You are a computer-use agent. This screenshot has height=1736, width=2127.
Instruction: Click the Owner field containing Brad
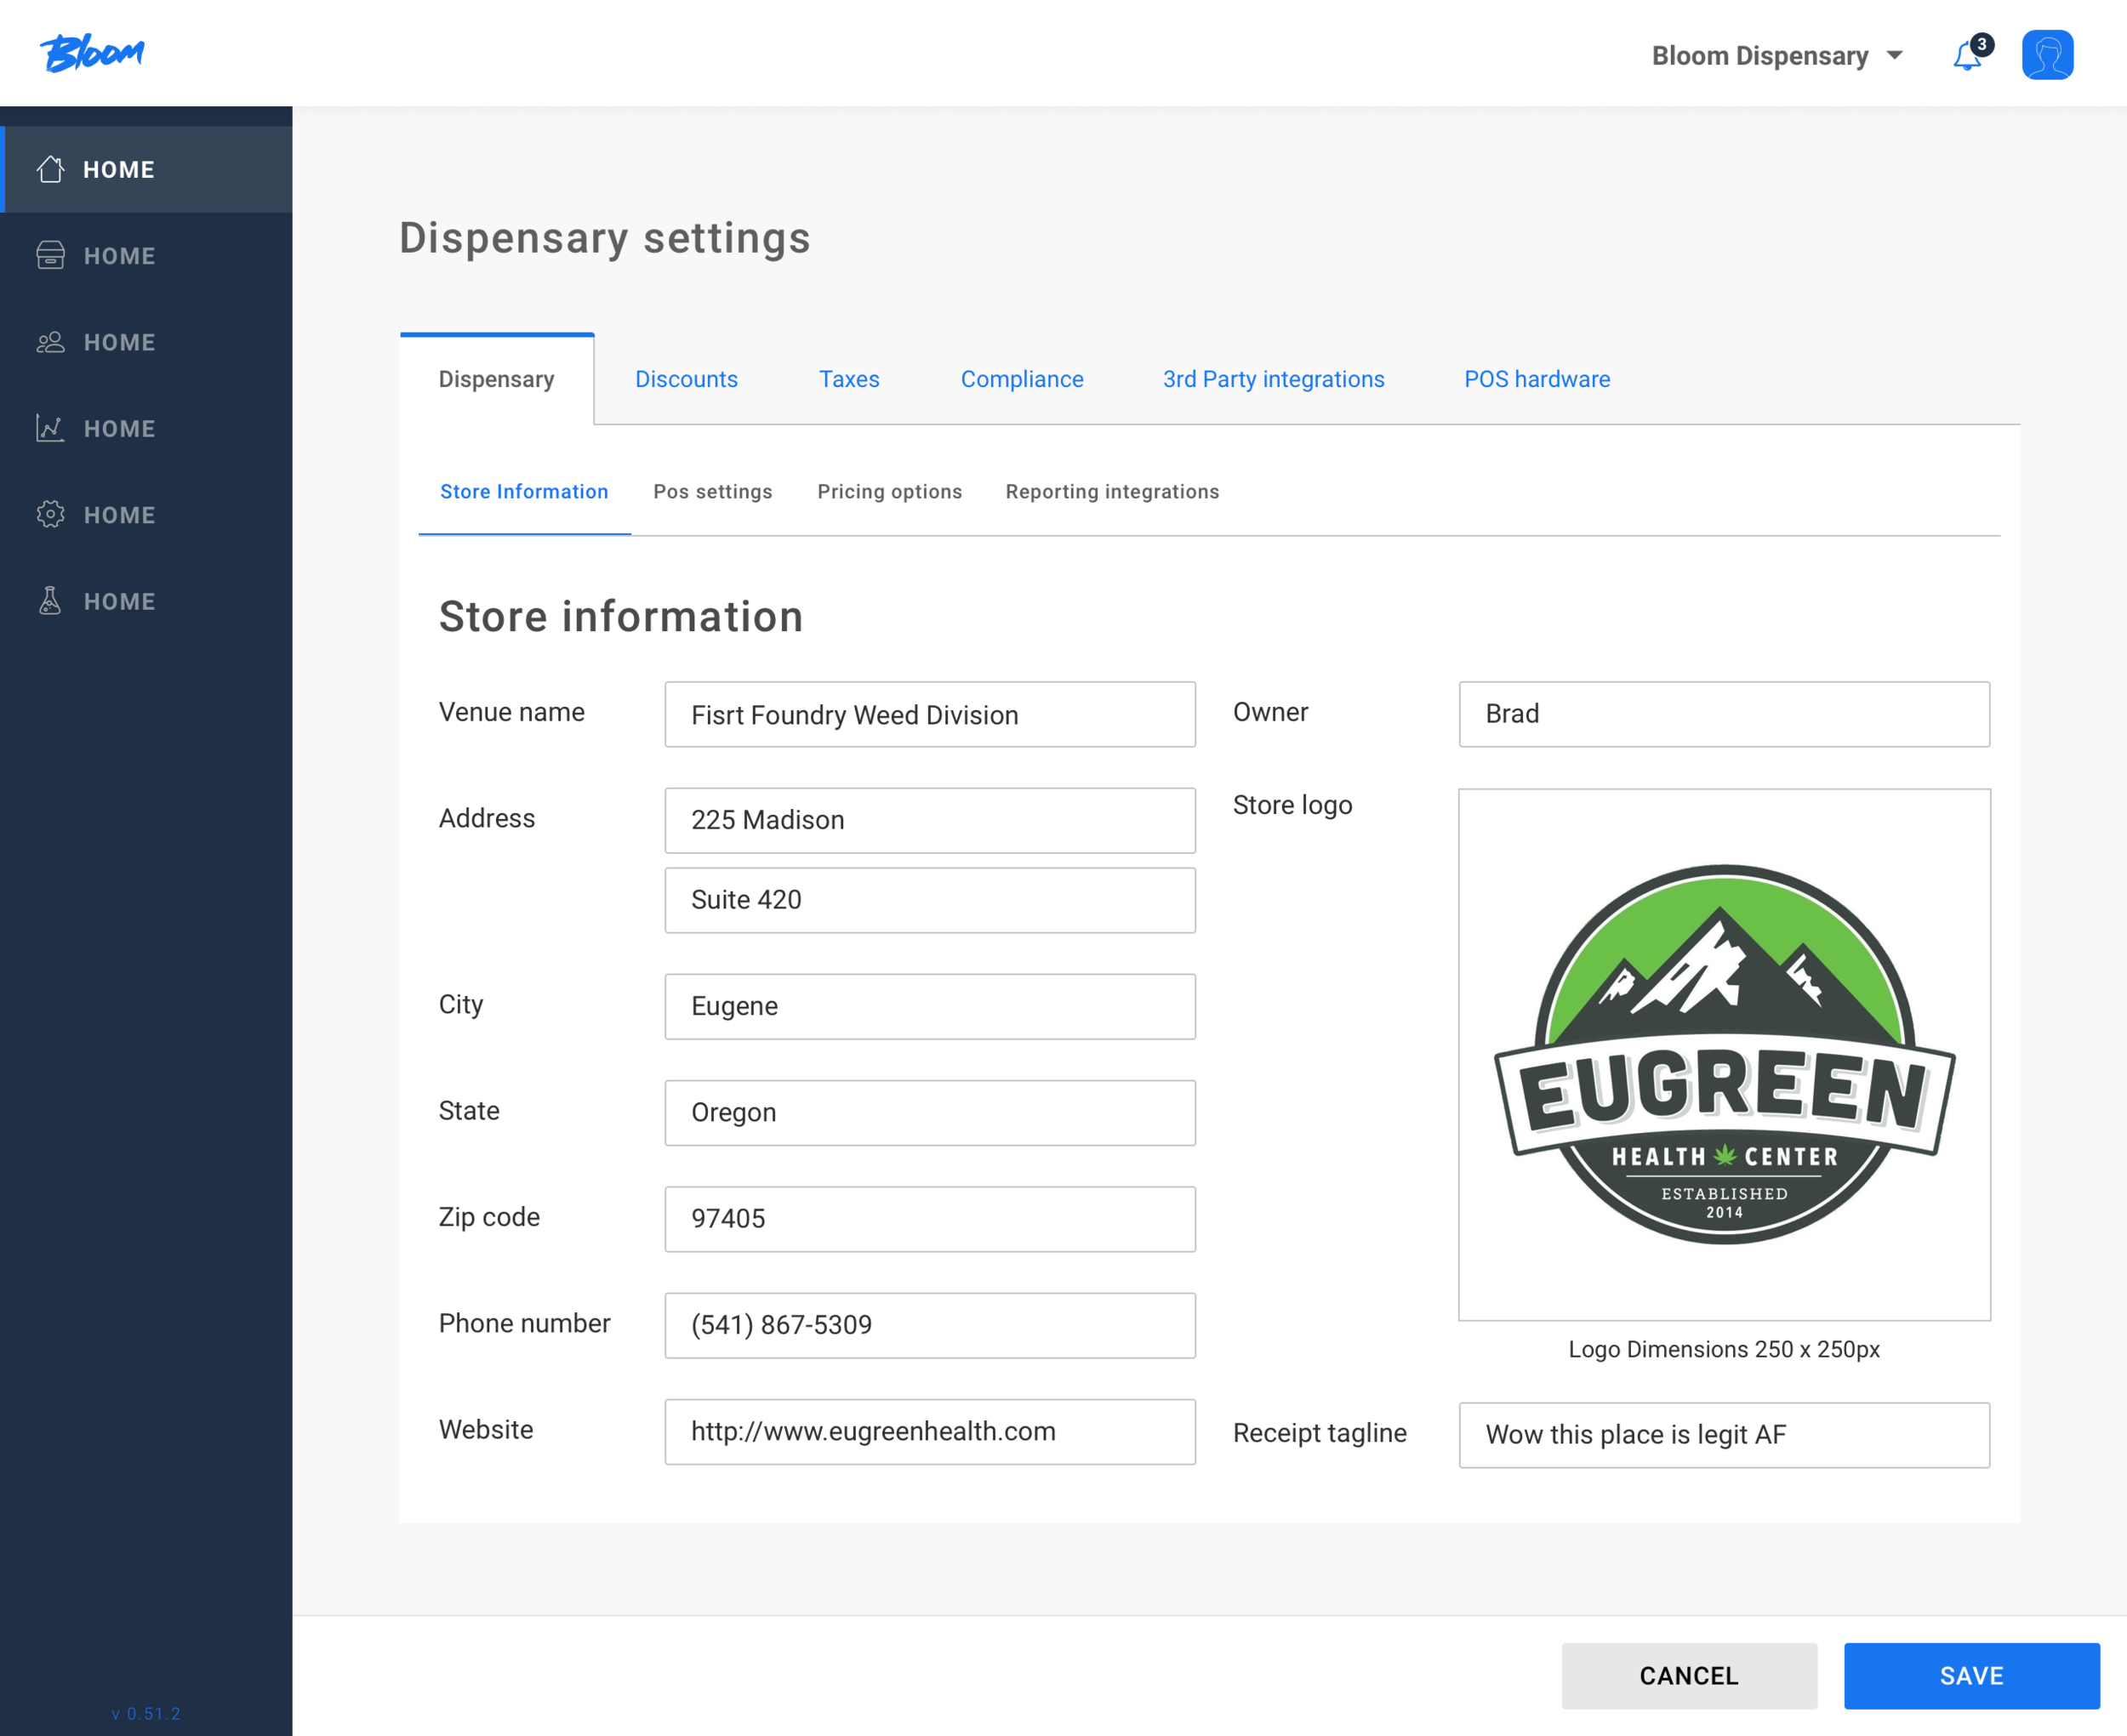point(1723,714)
